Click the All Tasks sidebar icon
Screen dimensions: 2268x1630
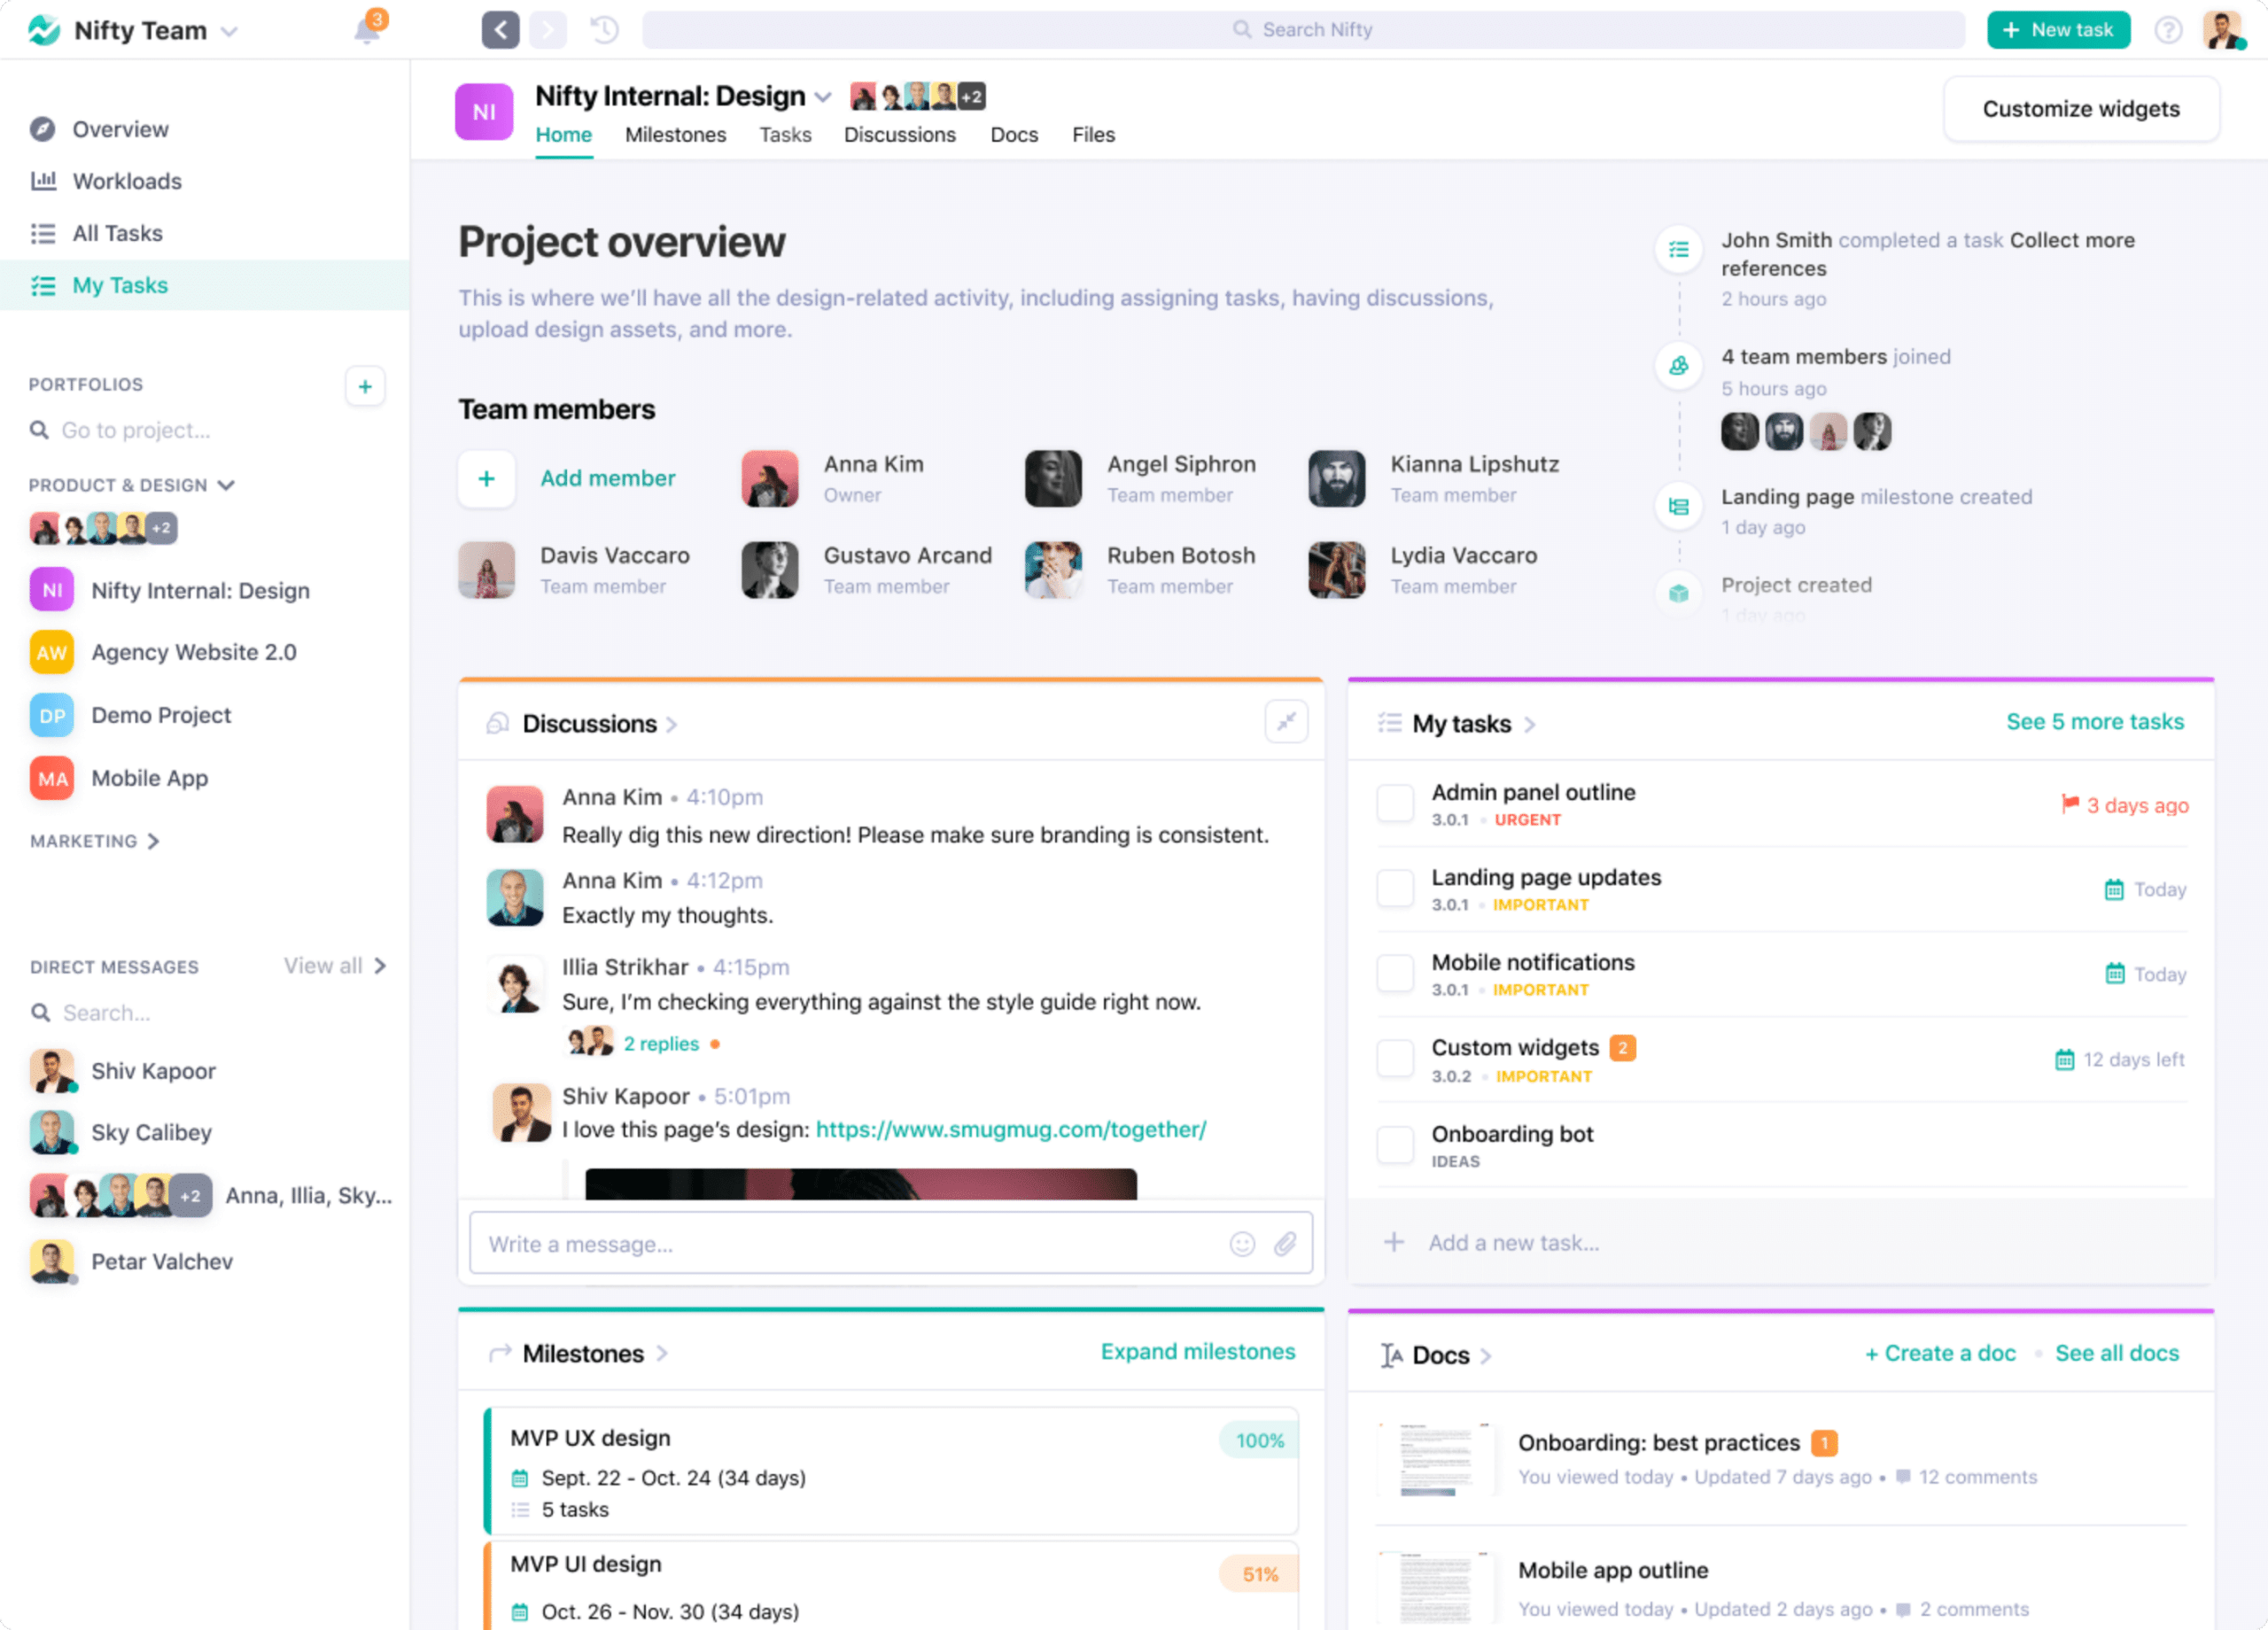click(43, 230)
